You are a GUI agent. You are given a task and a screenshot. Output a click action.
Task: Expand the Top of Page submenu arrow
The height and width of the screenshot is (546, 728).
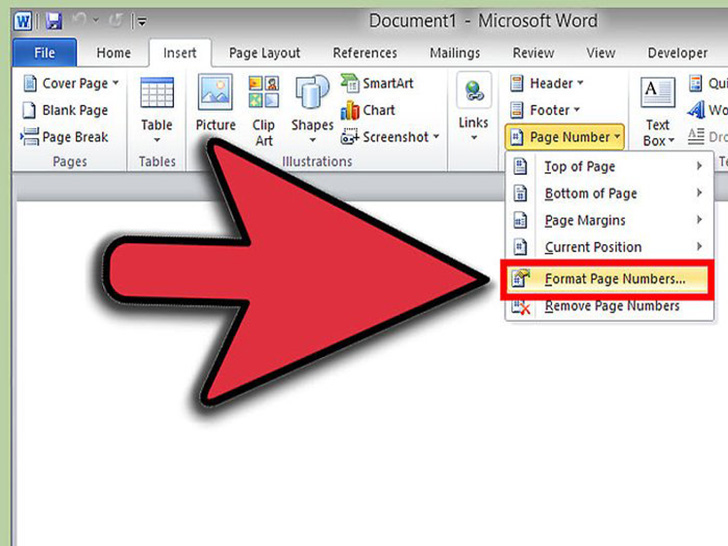699,166
